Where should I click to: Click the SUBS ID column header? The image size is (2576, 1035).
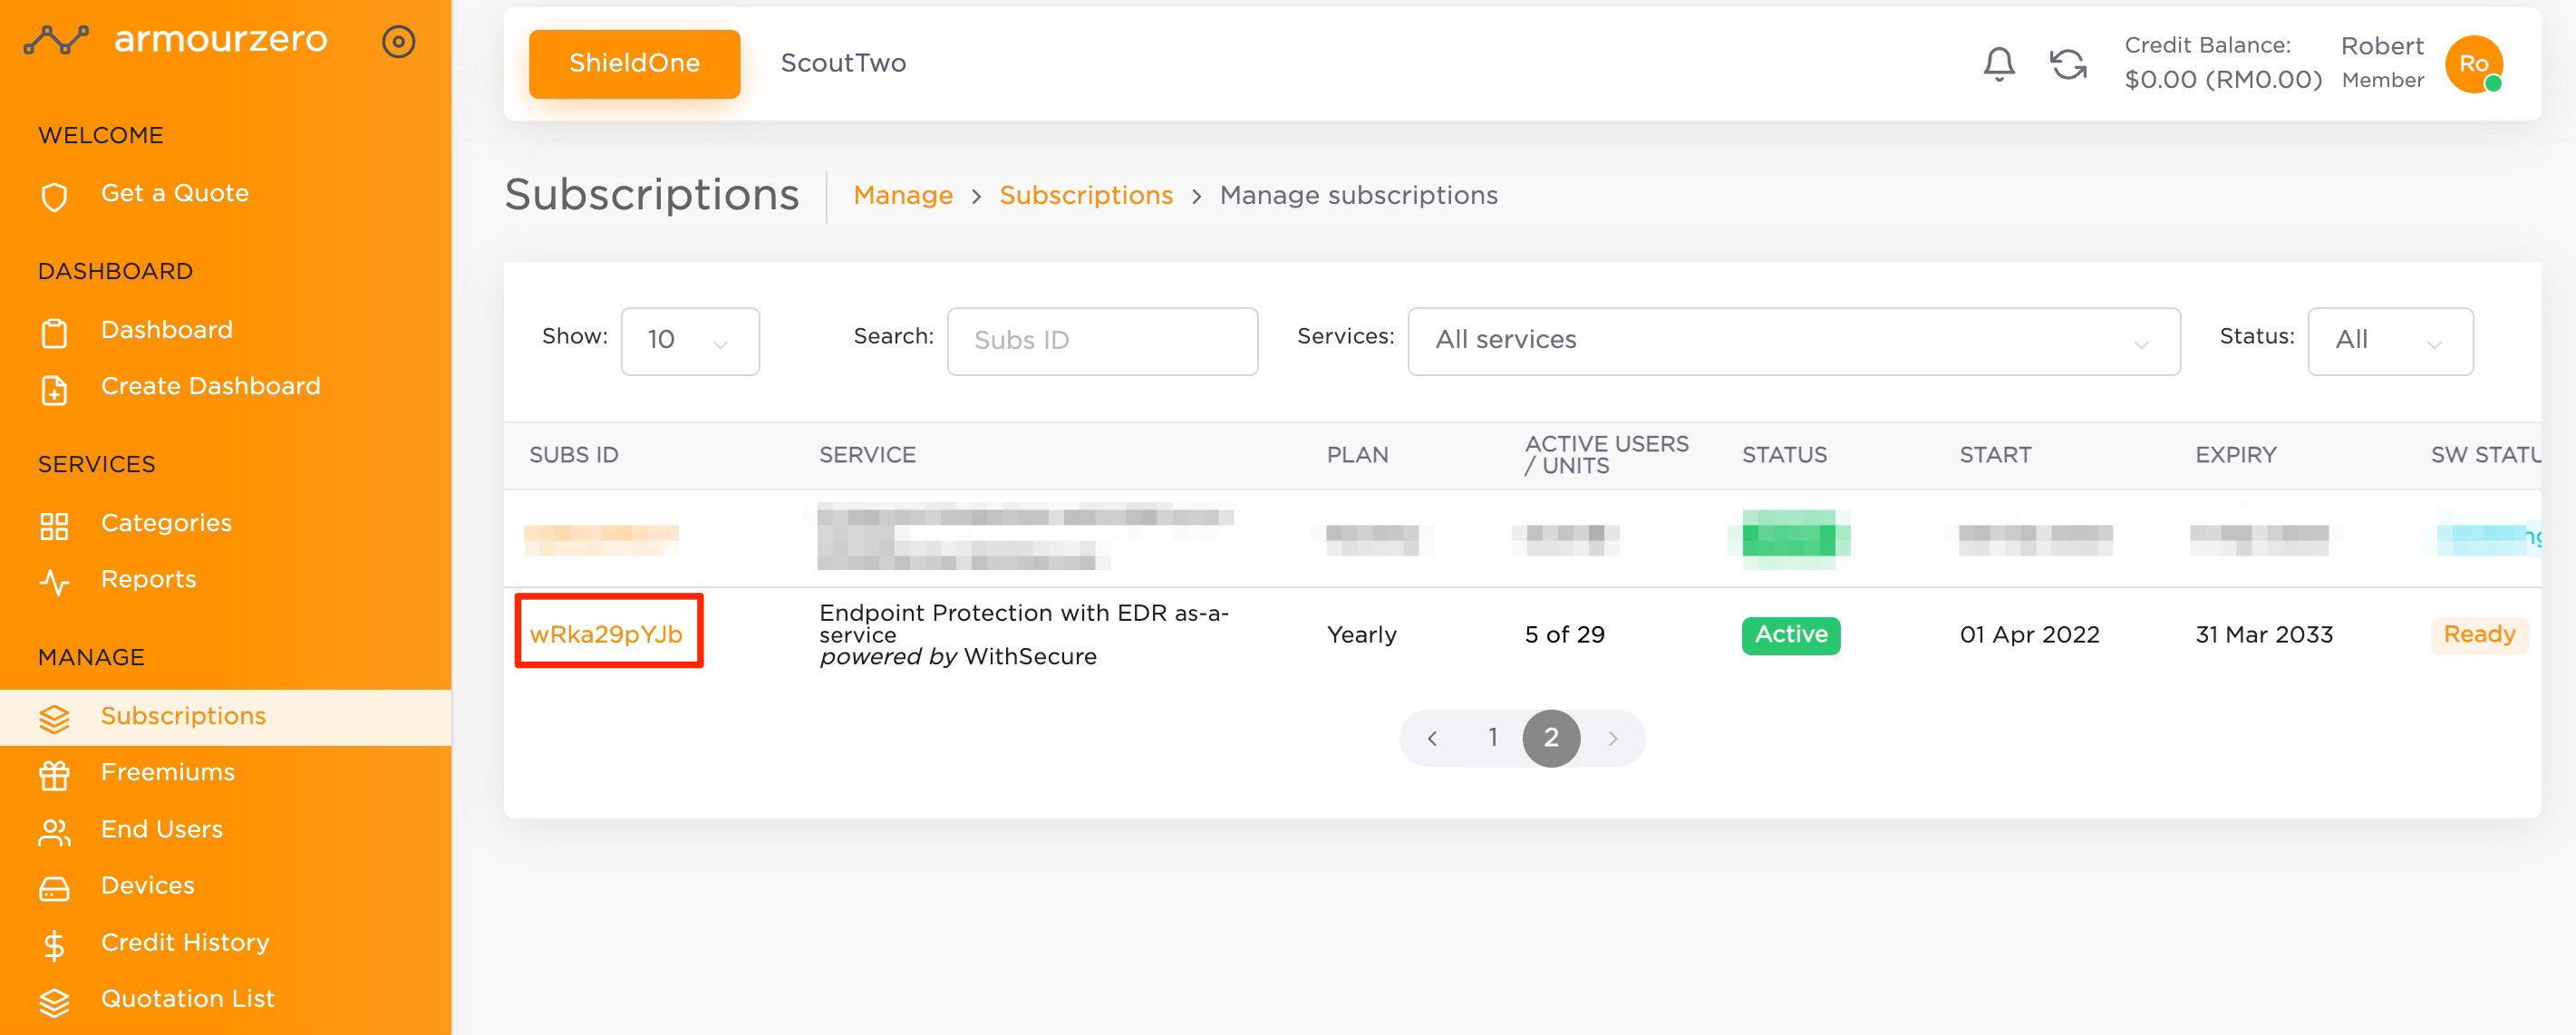pos(574,455)
